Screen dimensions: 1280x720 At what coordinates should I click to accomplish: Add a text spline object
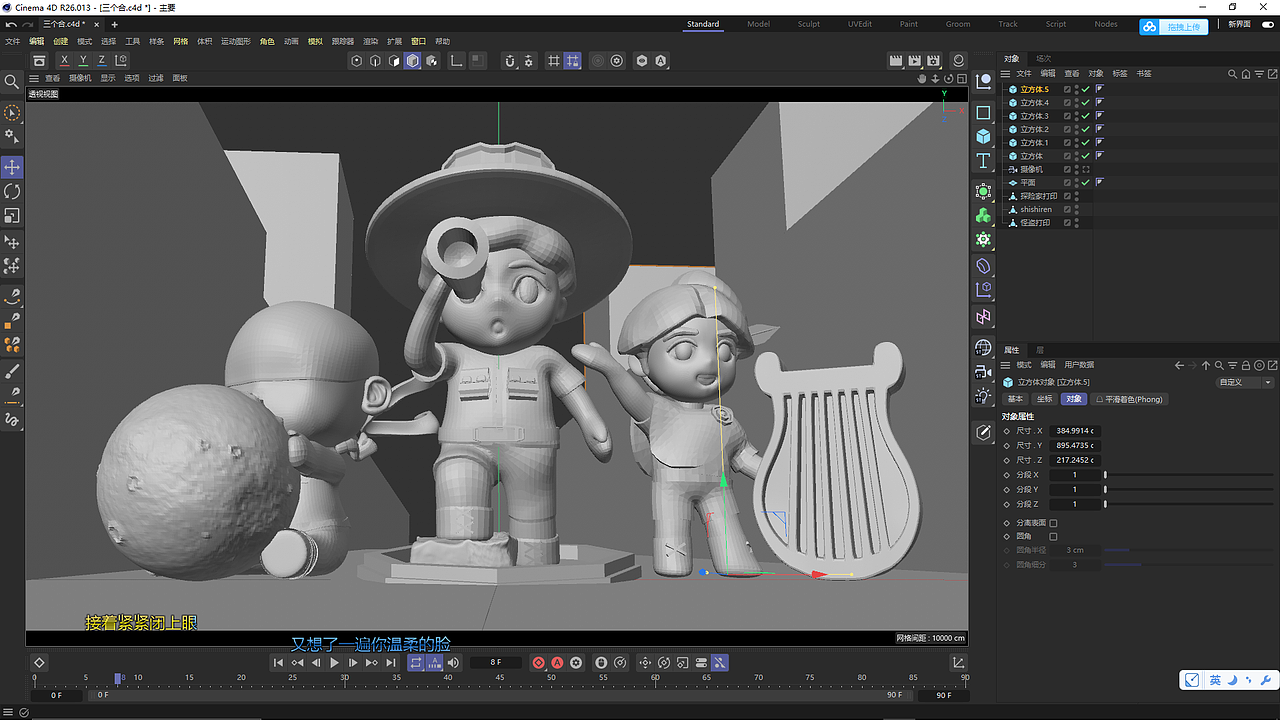[x=983, y=161]
